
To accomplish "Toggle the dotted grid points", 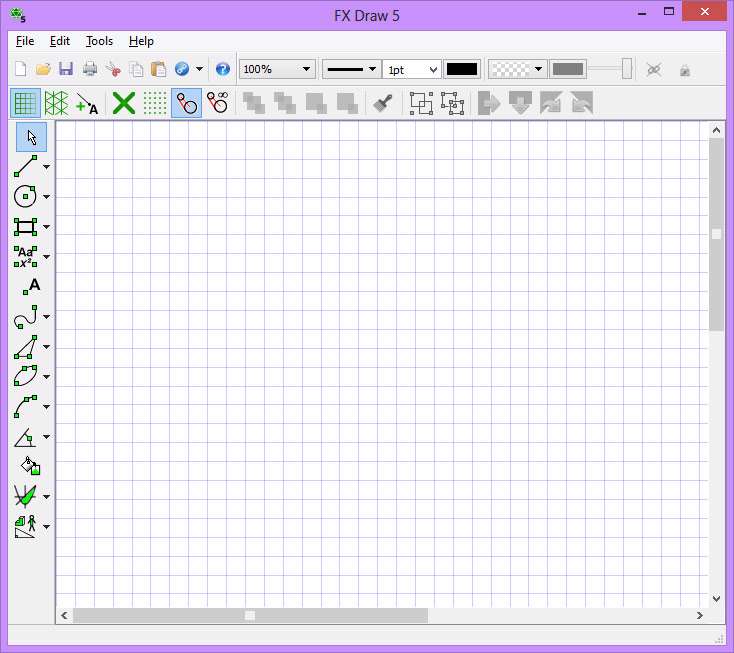I will [155, 103].
